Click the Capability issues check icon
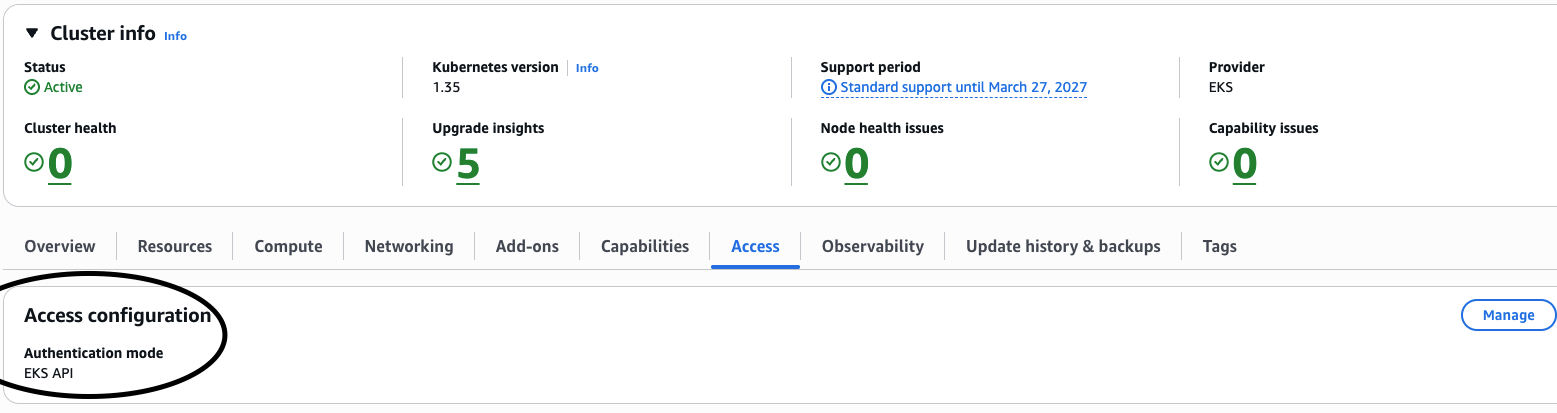This screenshot has height=413, width=1557. [1219, 162]
